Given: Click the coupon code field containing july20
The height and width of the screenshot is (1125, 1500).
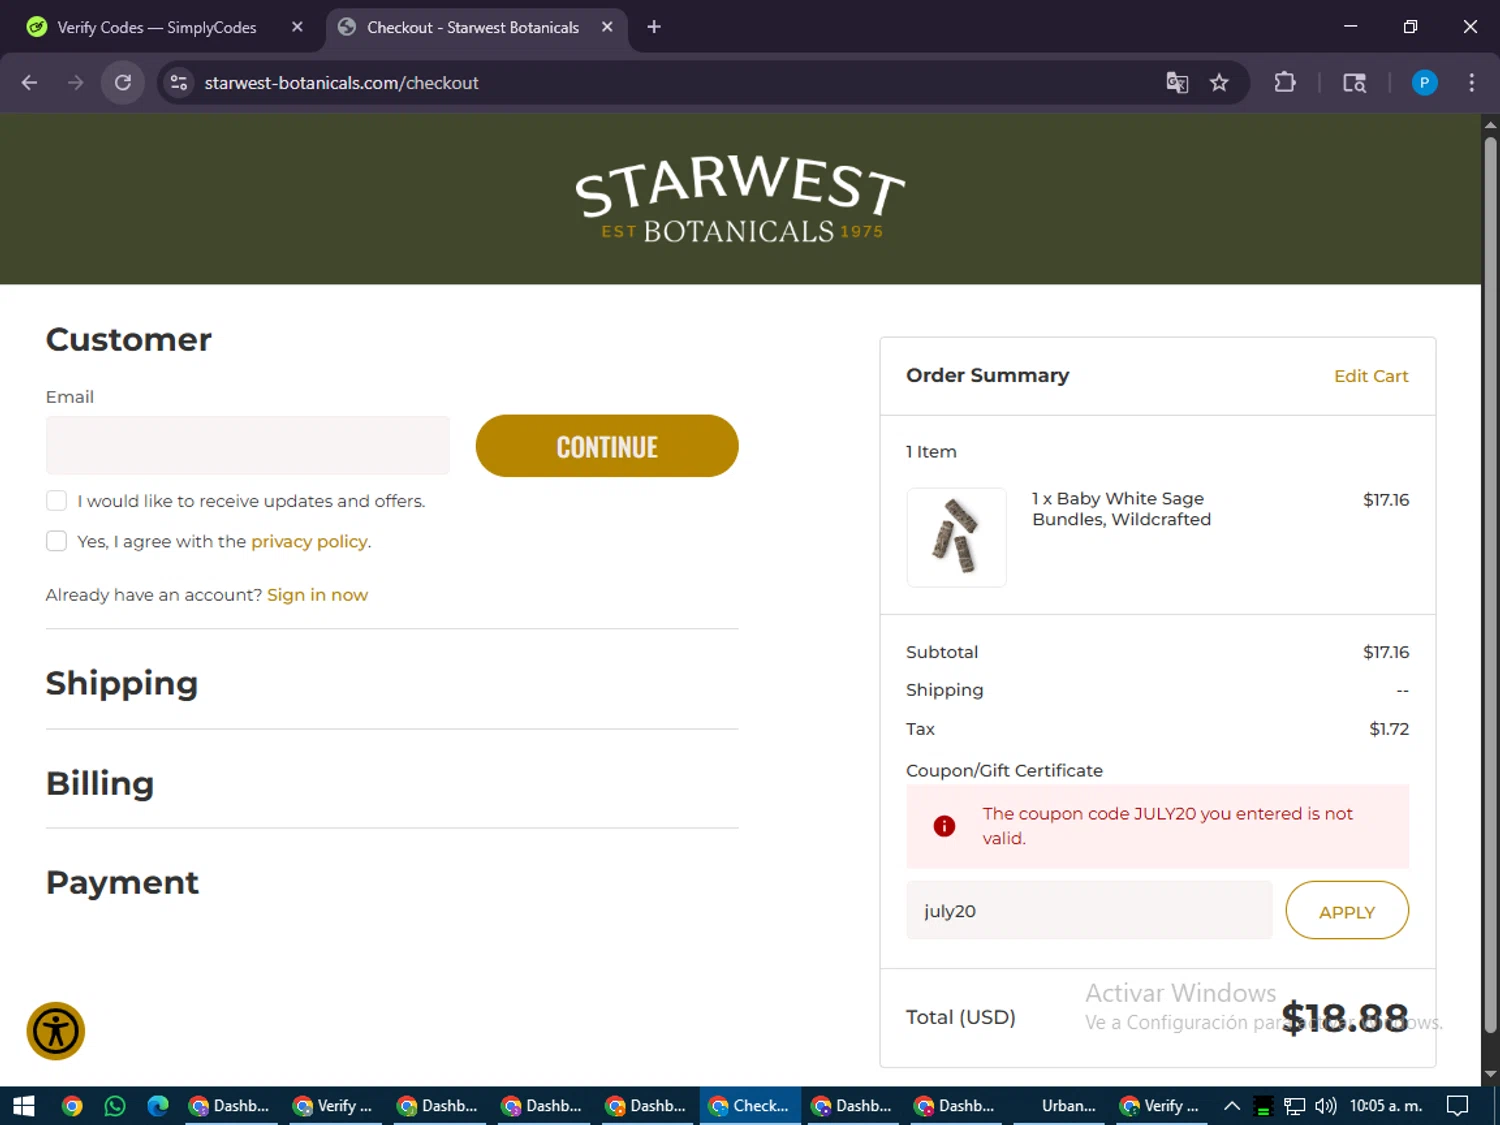Looking at the screenshot, I should (x=1089, y=911).
